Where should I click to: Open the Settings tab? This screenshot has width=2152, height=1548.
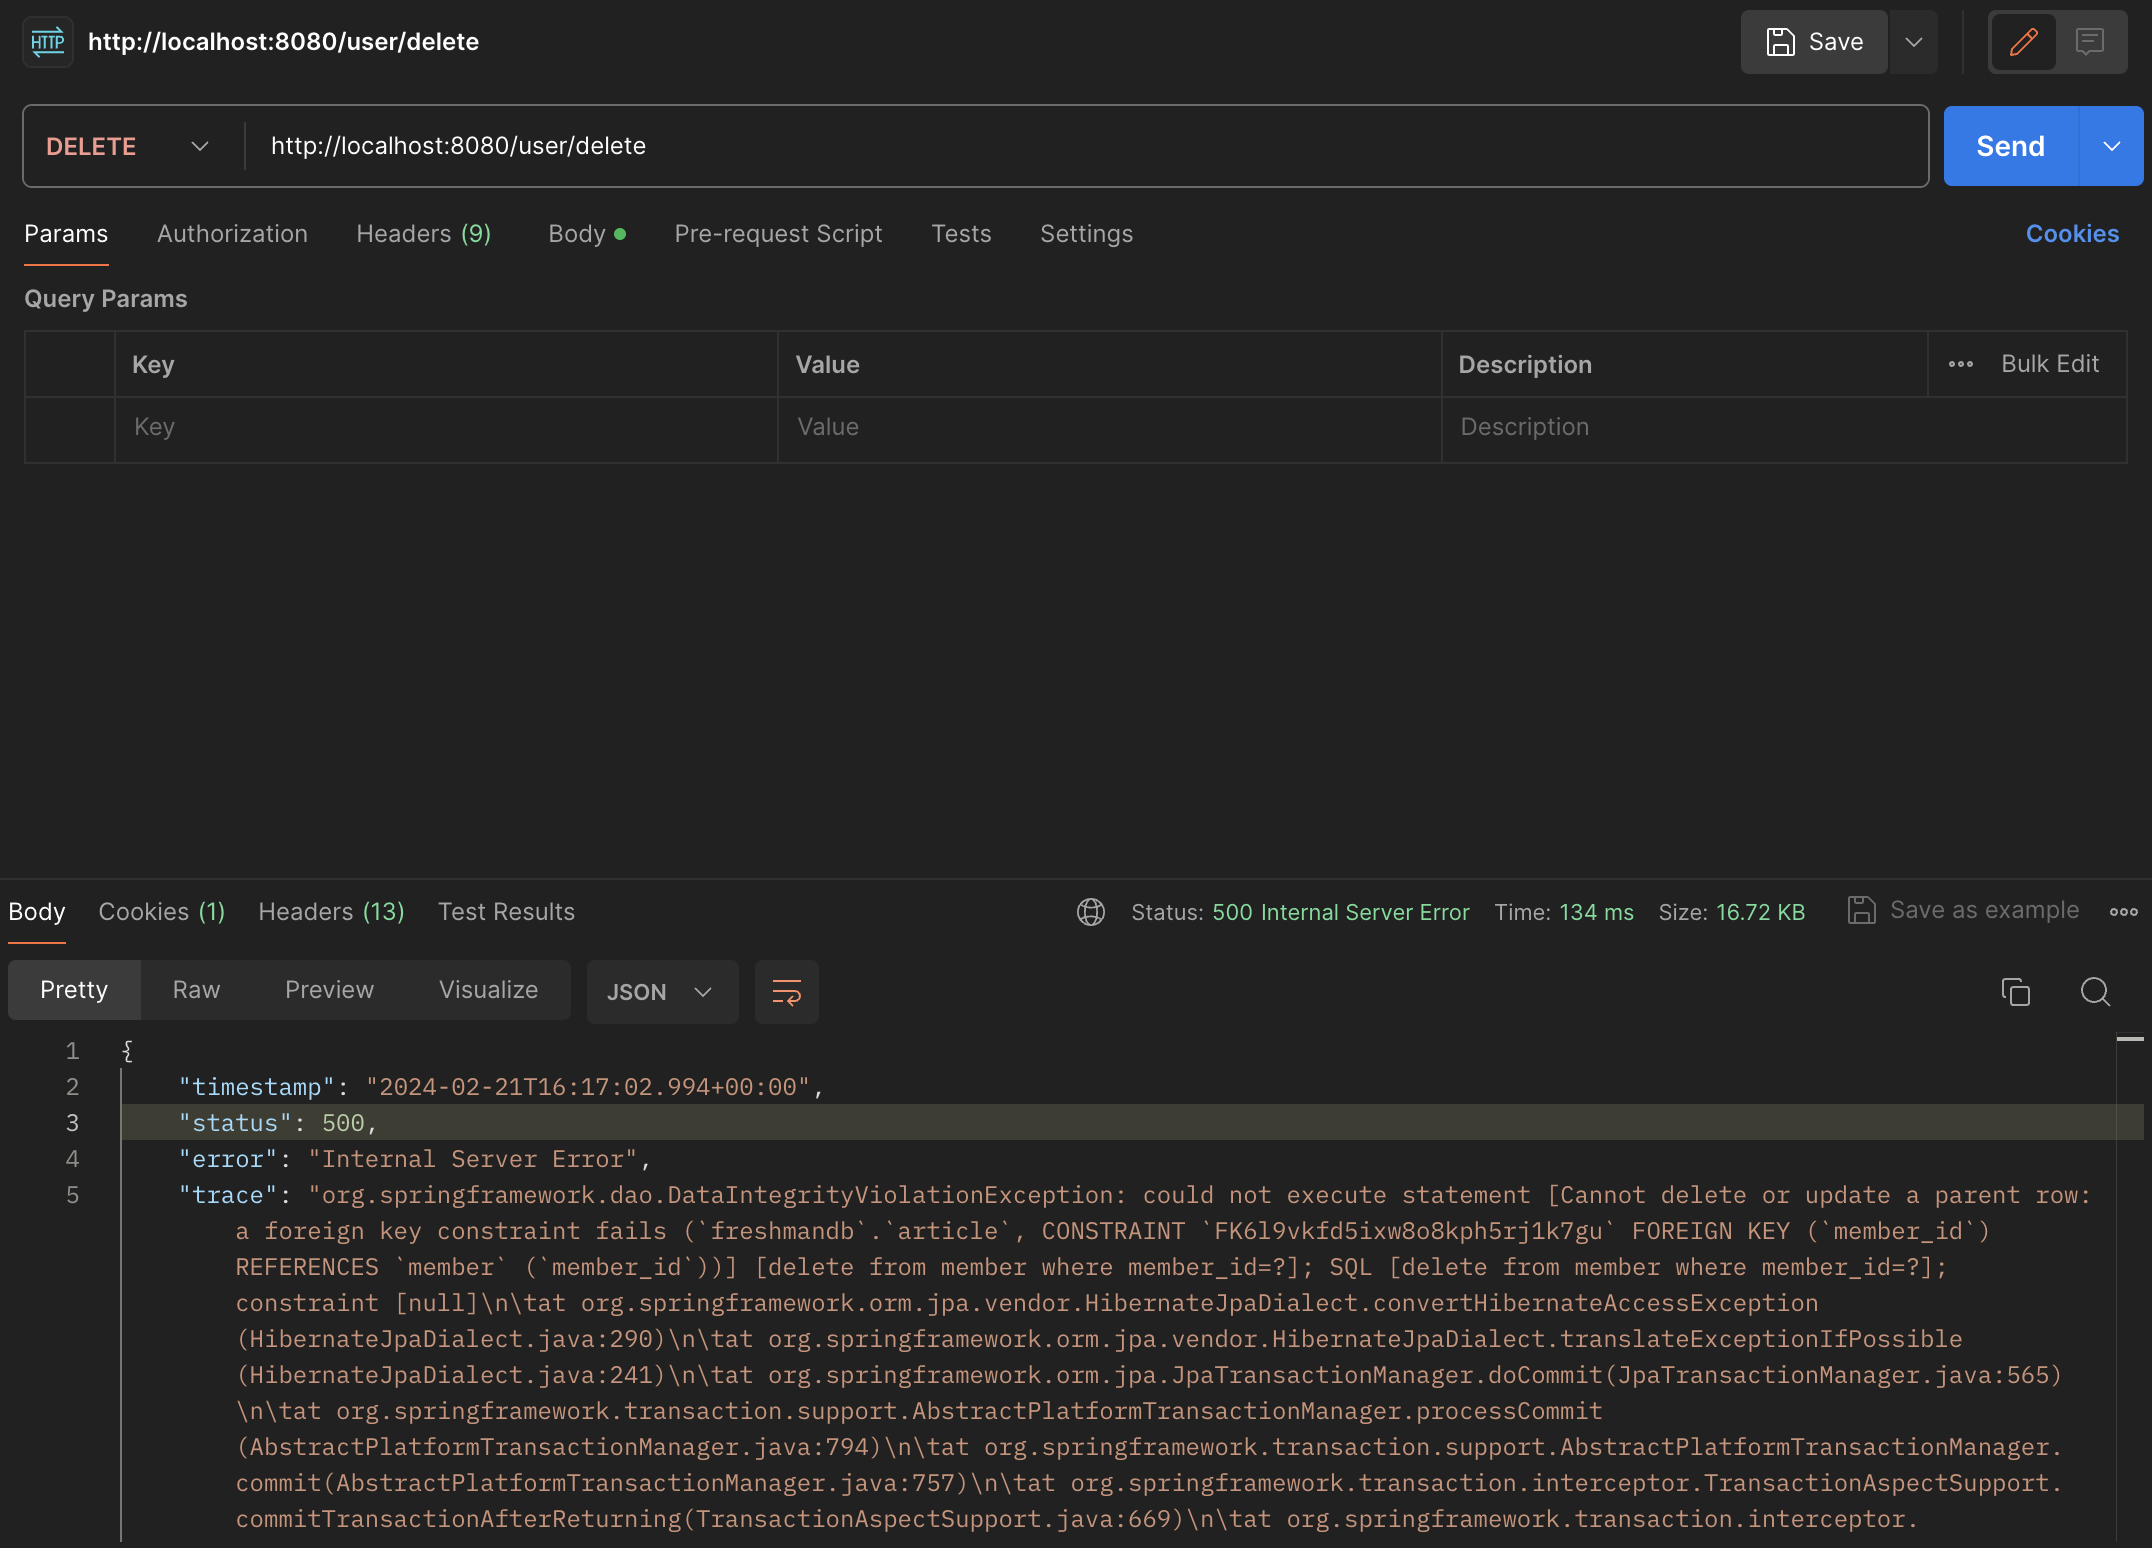pyautogui.click(x=1086, y=234)
